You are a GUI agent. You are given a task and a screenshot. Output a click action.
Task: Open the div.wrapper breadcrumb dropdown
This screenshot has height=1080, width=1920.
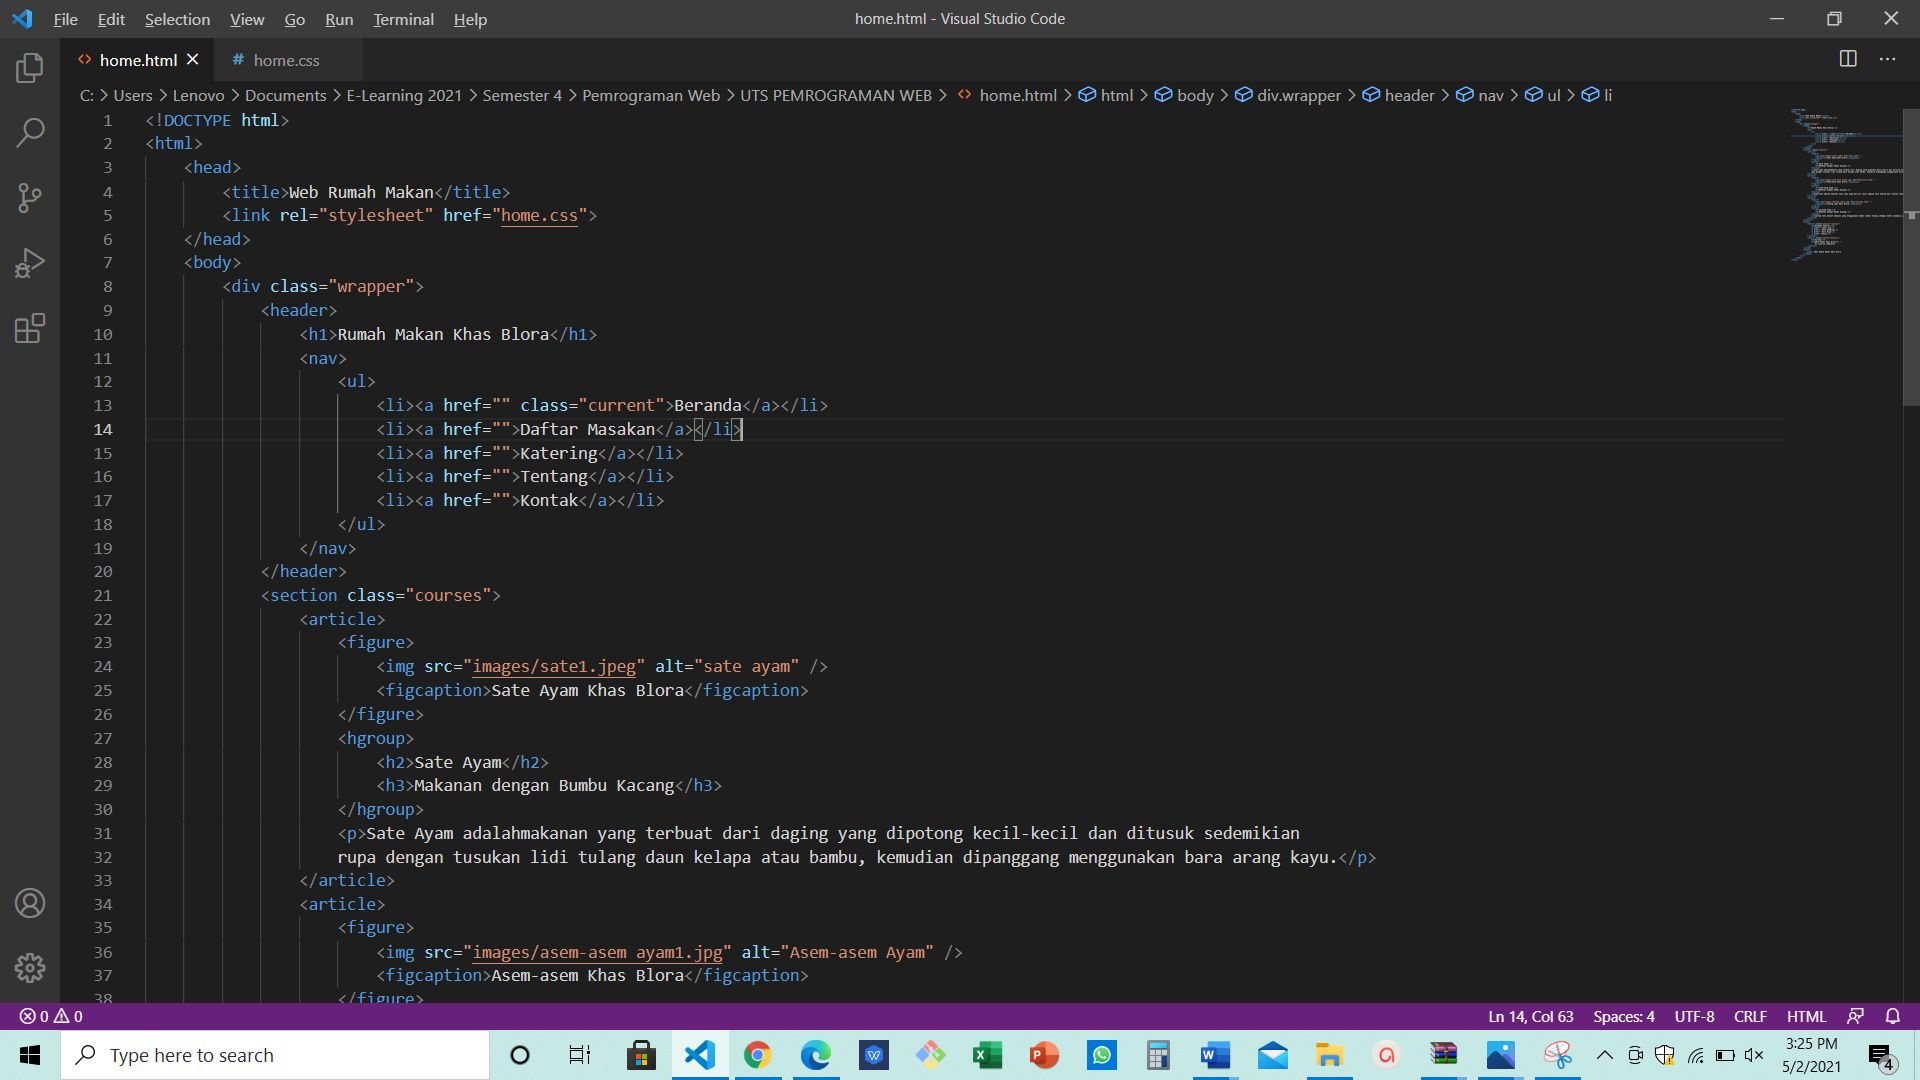point(1297,95)
